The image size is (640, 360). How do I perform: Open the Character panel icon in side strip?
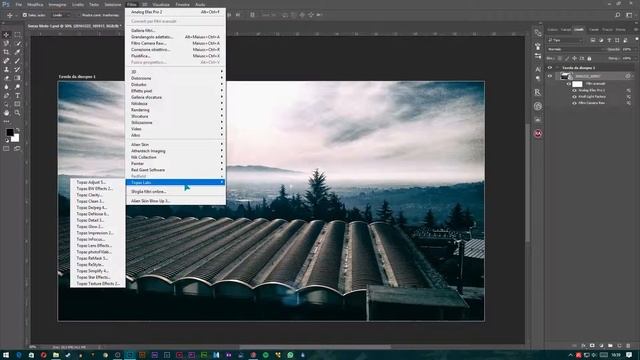click(x=538, y=69)
